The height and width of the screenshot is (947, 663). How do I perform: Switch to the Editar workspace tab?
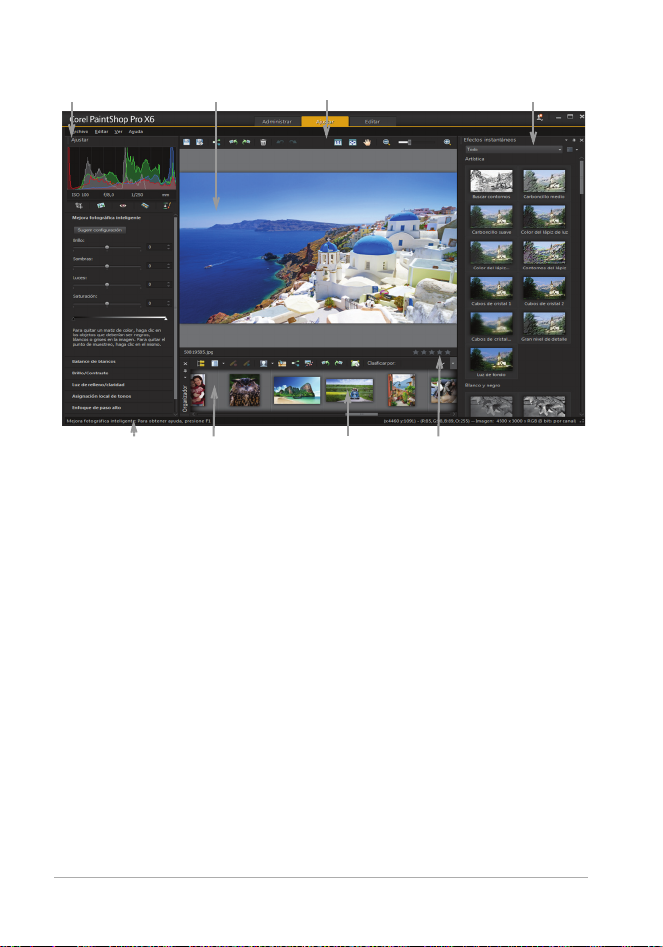373,121
